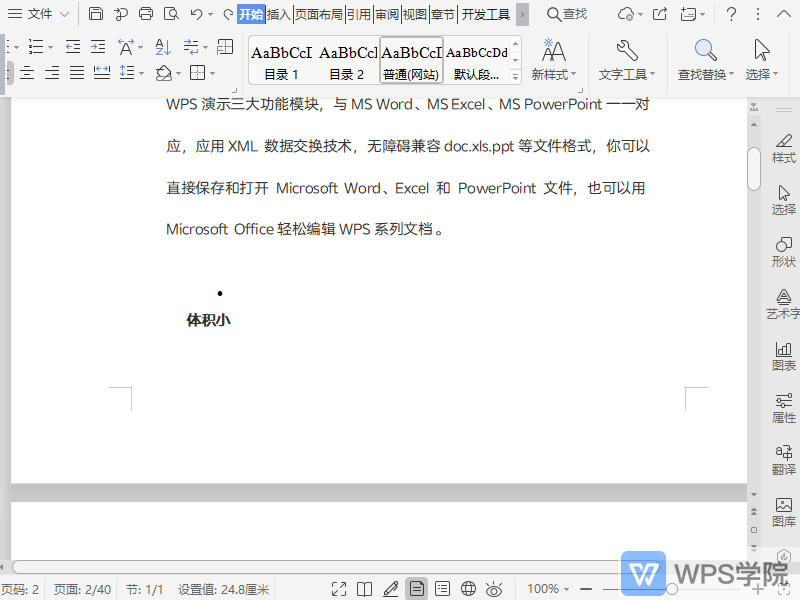The height and width of the screenshot is (600, 800).
Task: Open the 艺术字 word art panel
Action: (x=783, y=303)
